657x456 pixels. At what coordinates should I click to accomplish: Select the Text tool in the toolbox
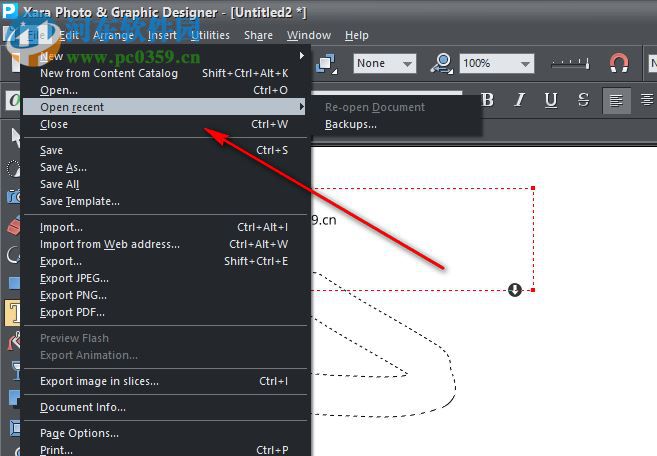coord(13,313)
